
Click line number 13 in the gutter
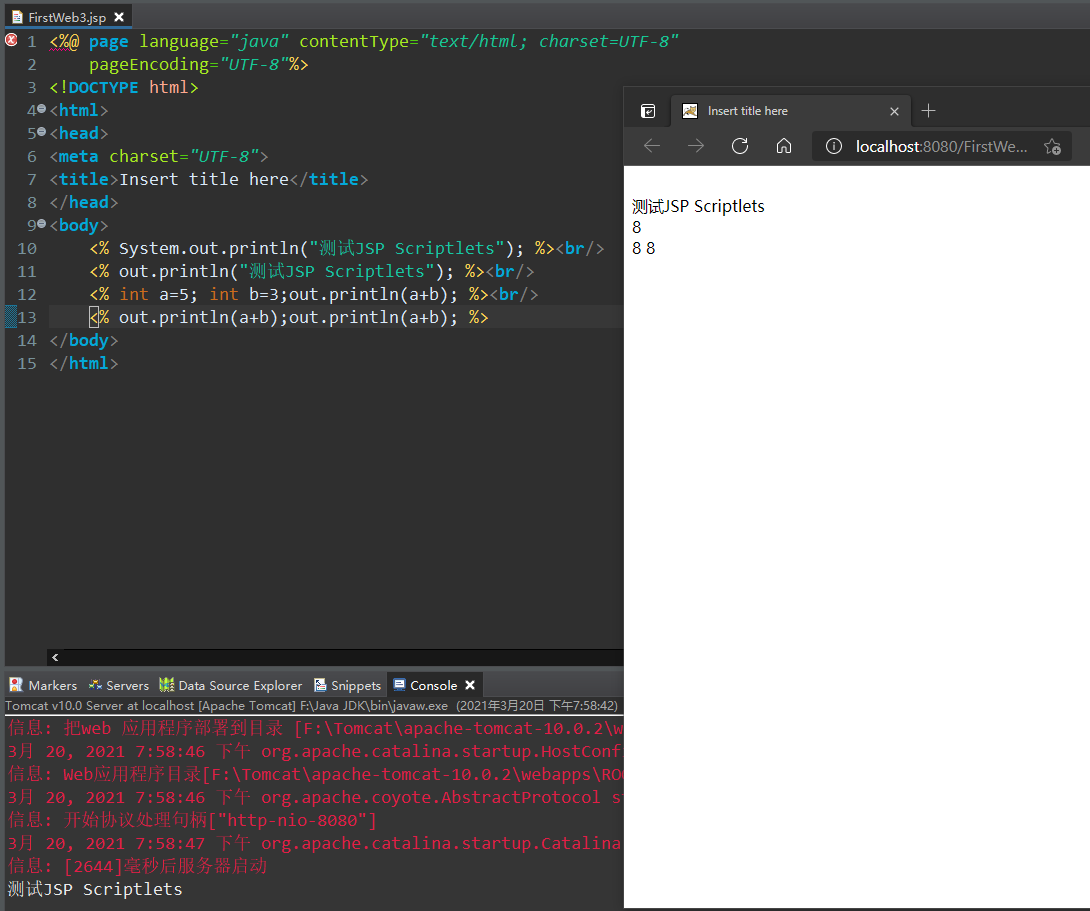(x=26, y=317)
